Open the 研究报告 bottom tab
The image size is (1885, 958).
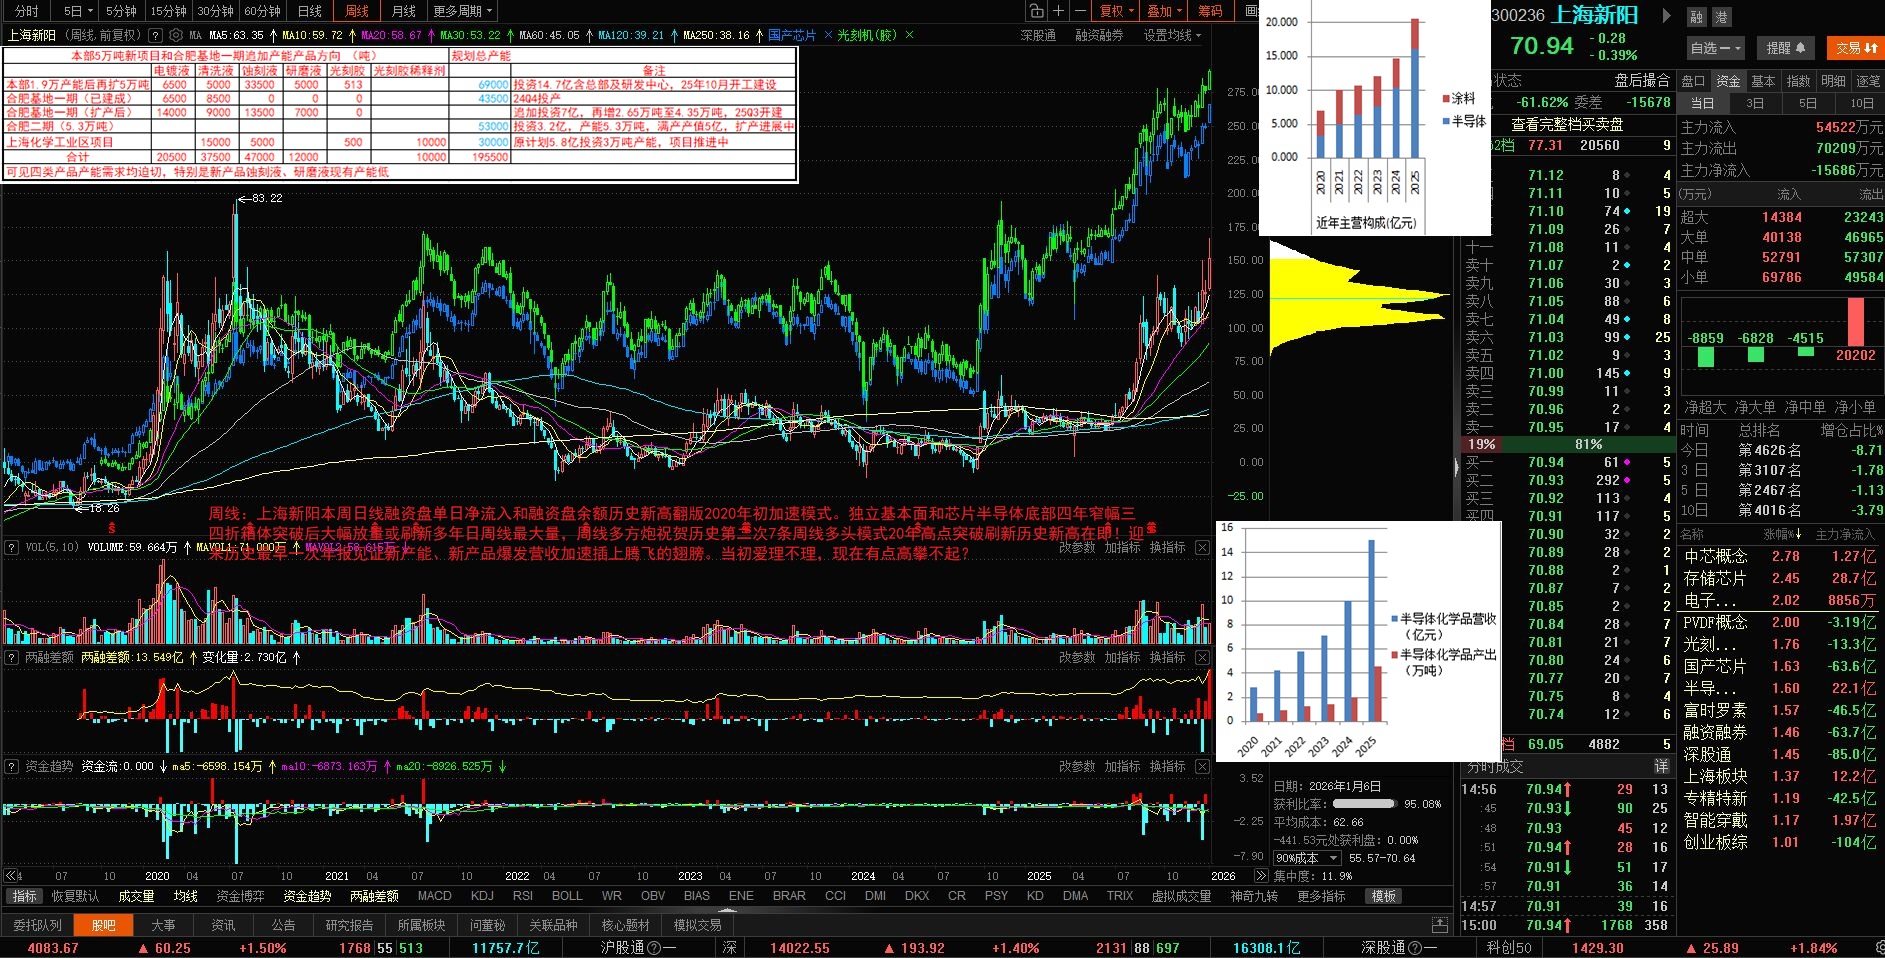tap(349, 925)
